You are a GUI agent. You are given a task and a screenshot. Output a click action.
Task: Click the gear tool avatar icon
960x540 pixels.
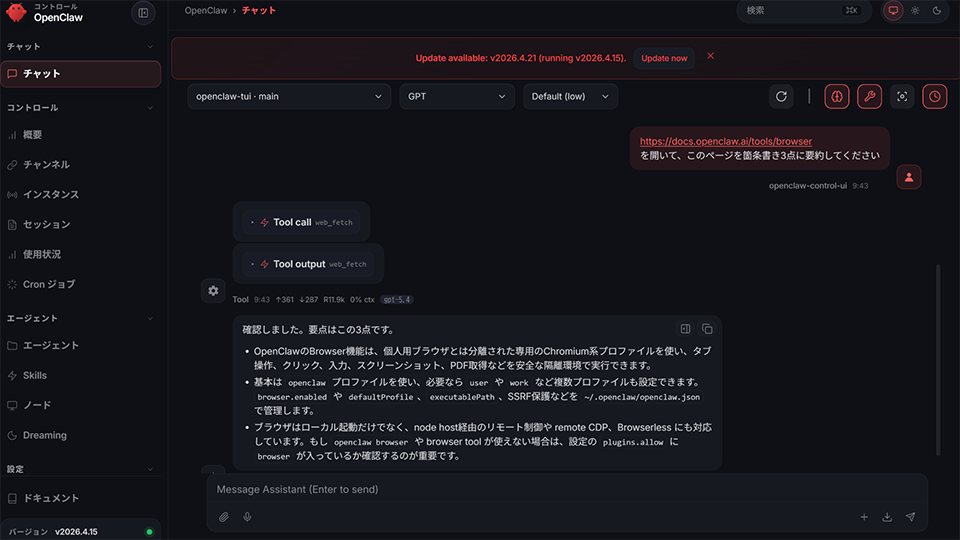click(x=213, y=291)
